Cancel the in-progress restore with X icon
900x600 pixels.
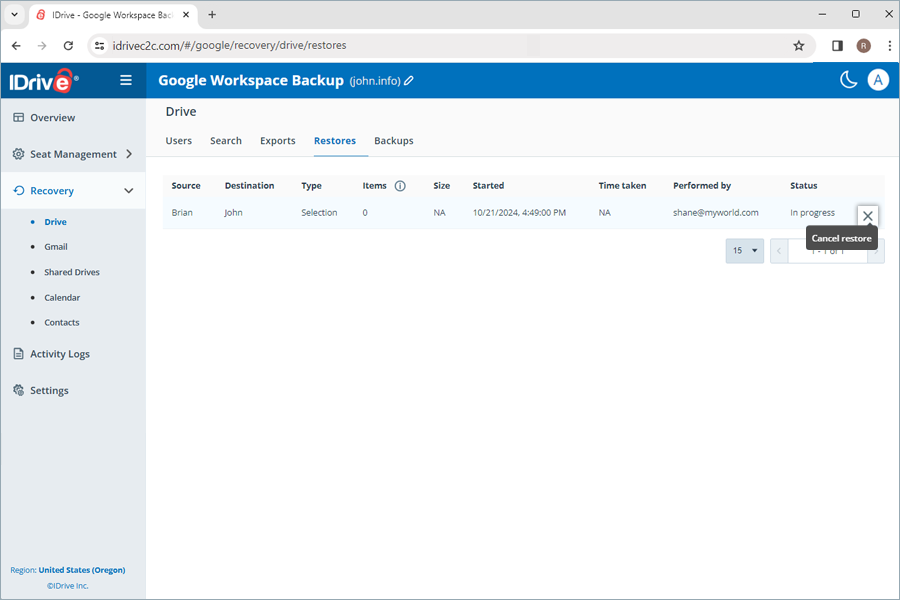[x=867, y=216]
